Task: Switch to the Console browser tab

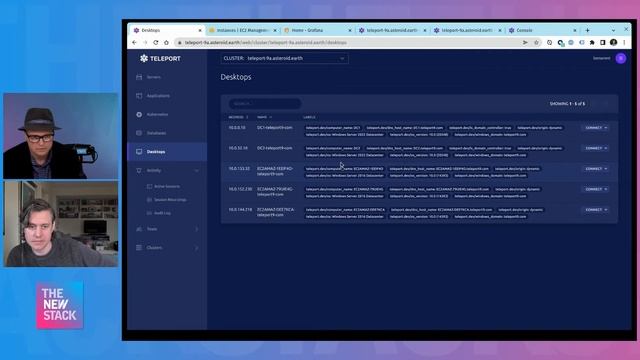Action: click(543, 30)
